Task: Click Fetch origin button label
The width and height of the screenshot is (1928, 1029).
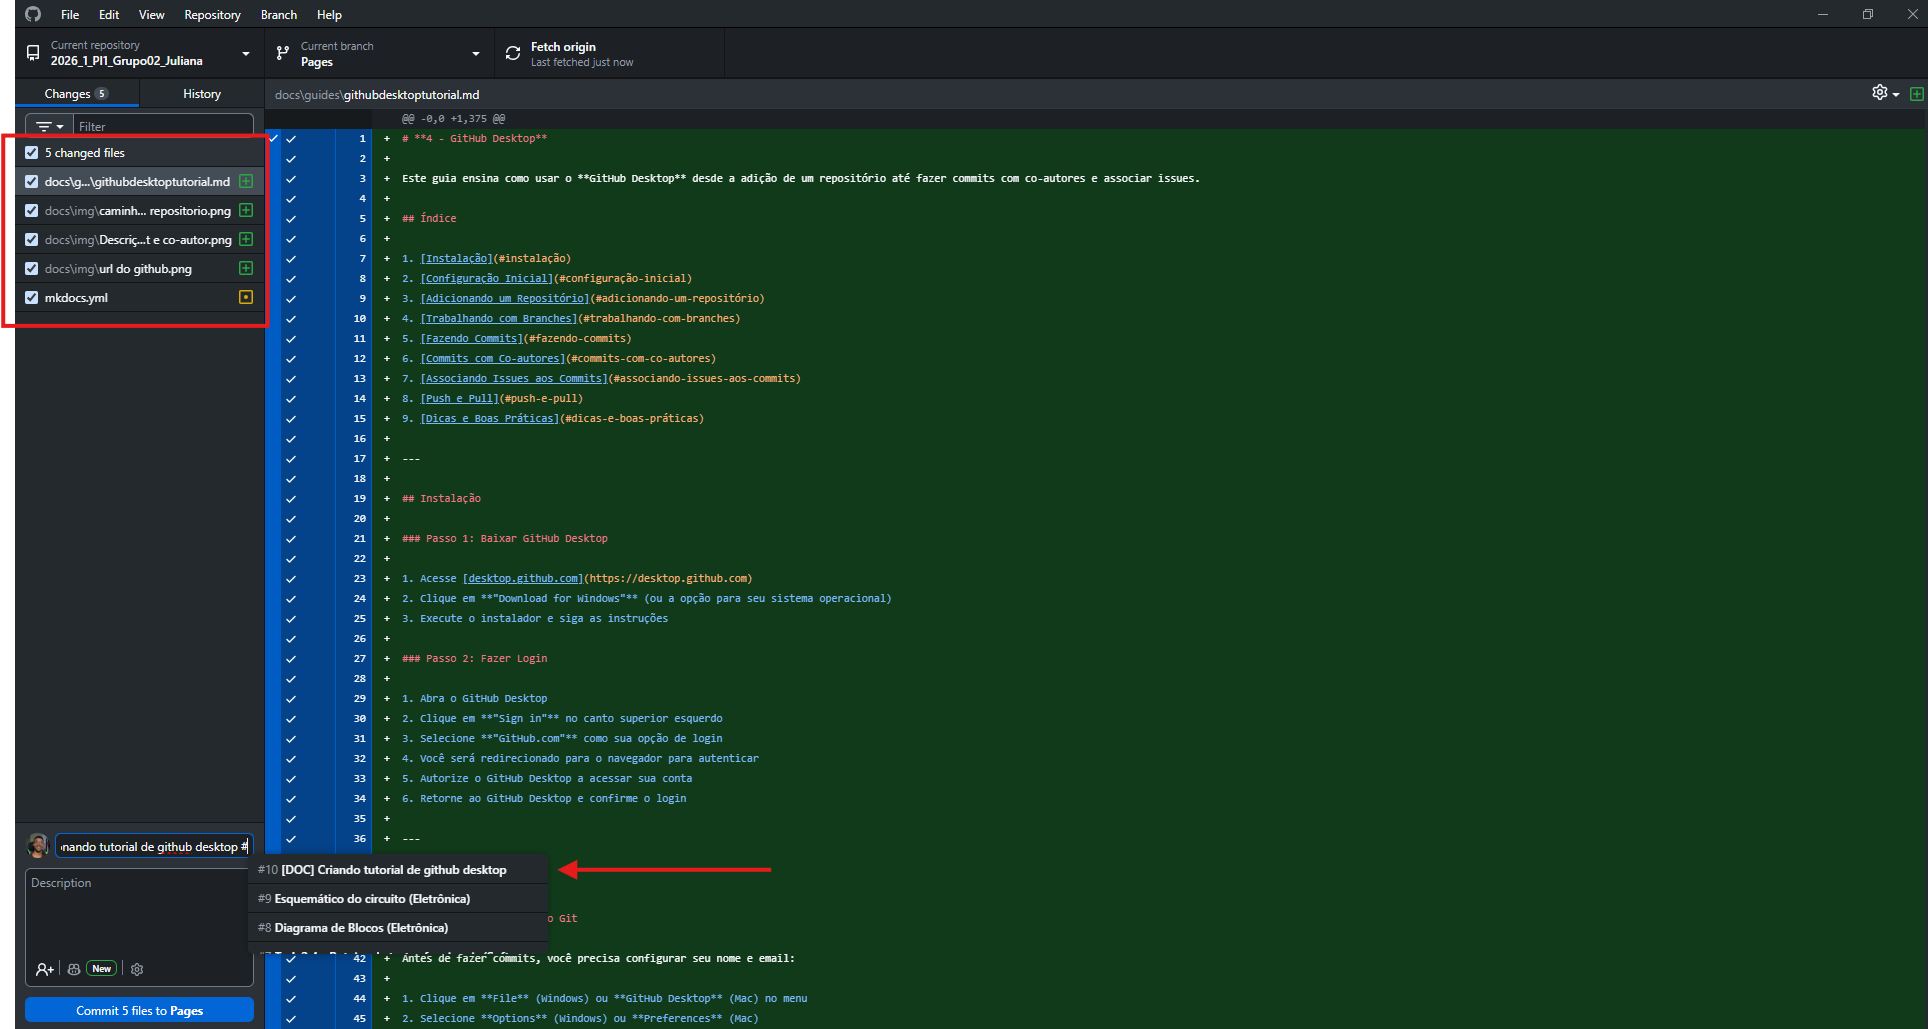Action: click(x=563, y=47)
